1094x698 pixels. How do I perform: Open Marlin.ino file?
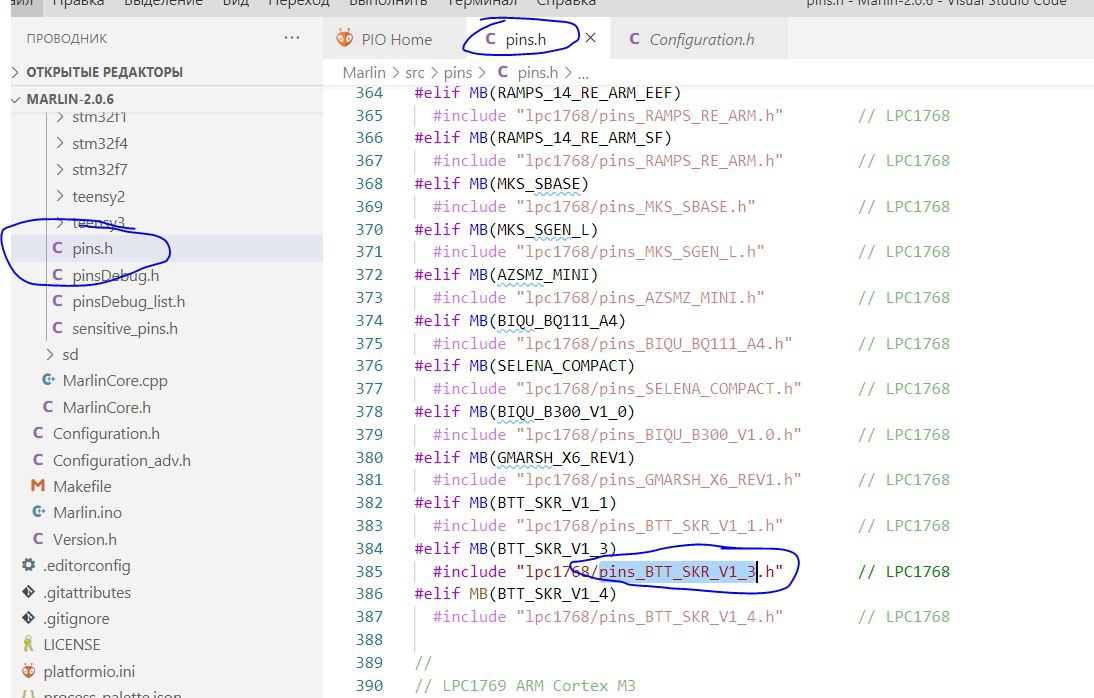pos(87,512)
